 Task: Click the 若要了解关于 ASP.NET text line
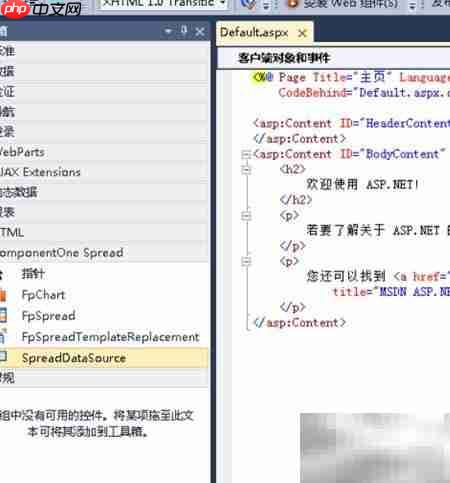tap(378, 230)
